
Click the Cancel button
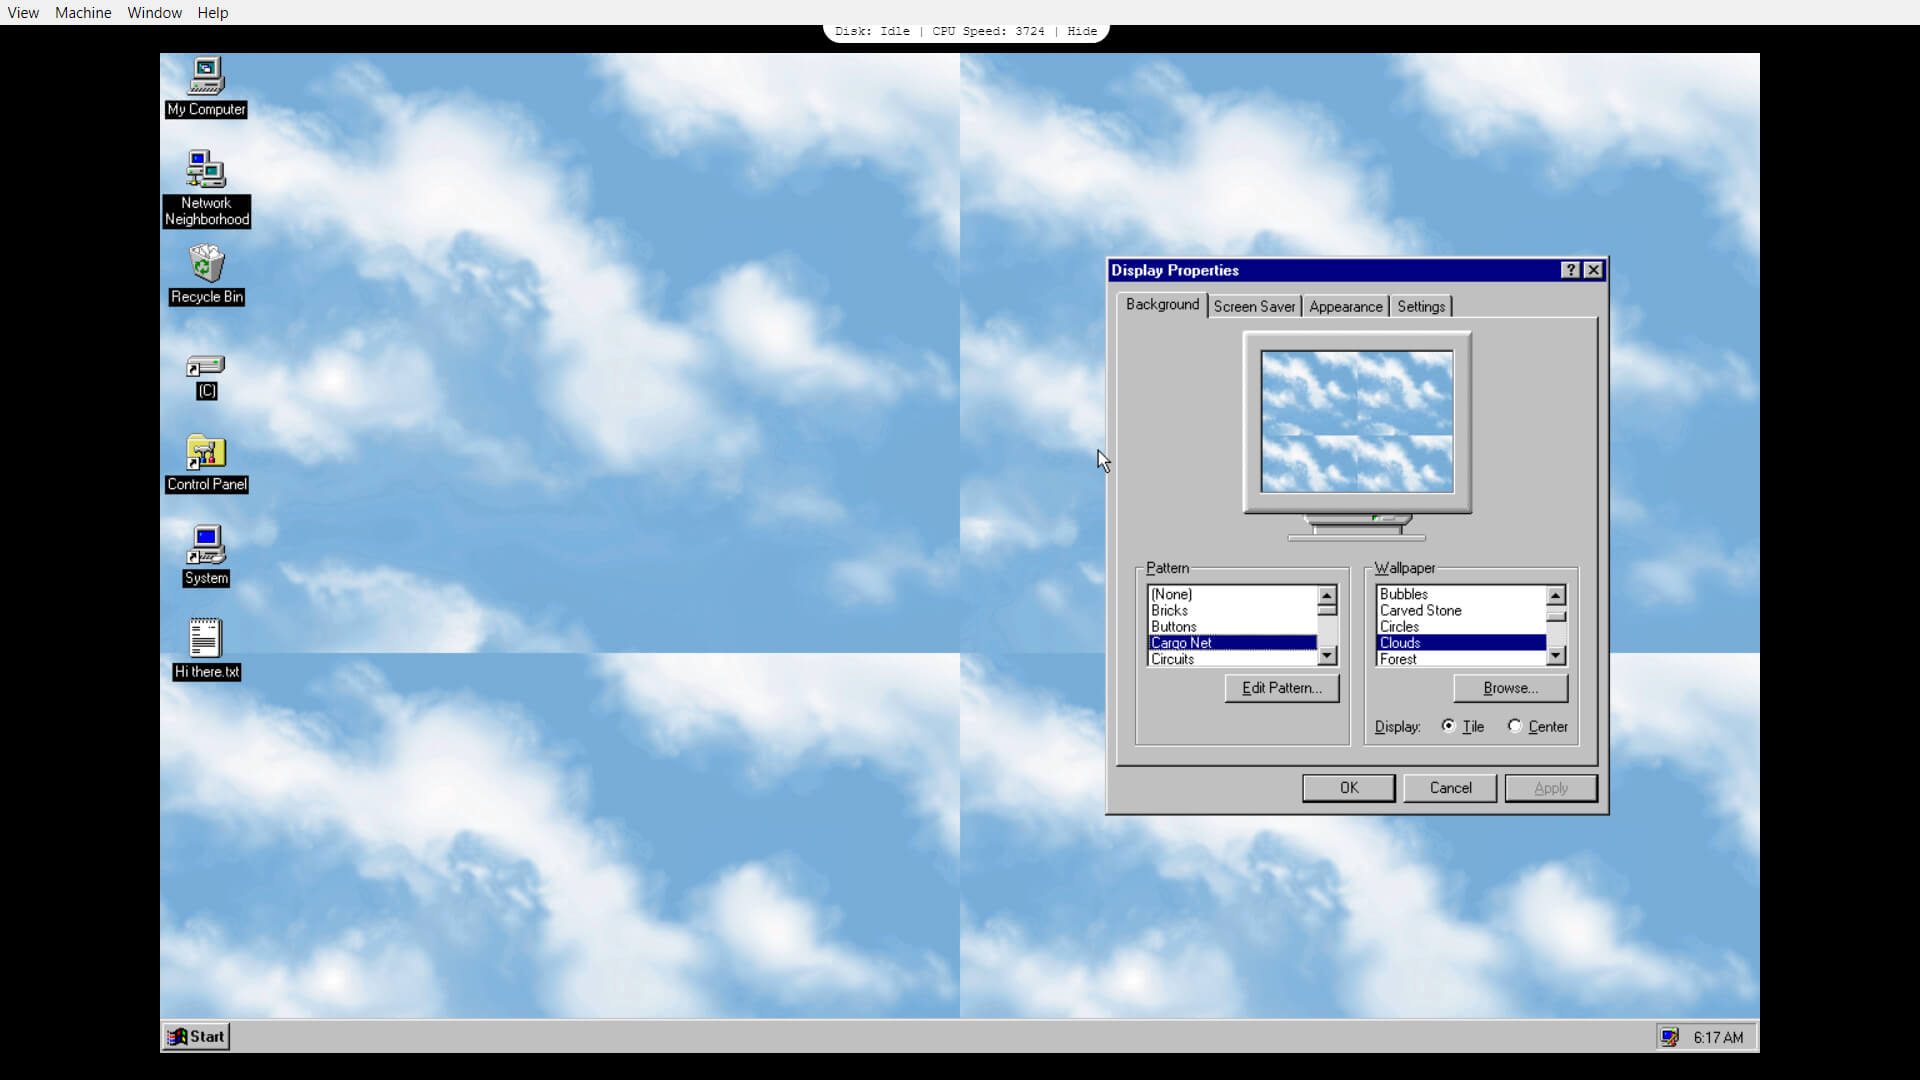coord(1450,788)
